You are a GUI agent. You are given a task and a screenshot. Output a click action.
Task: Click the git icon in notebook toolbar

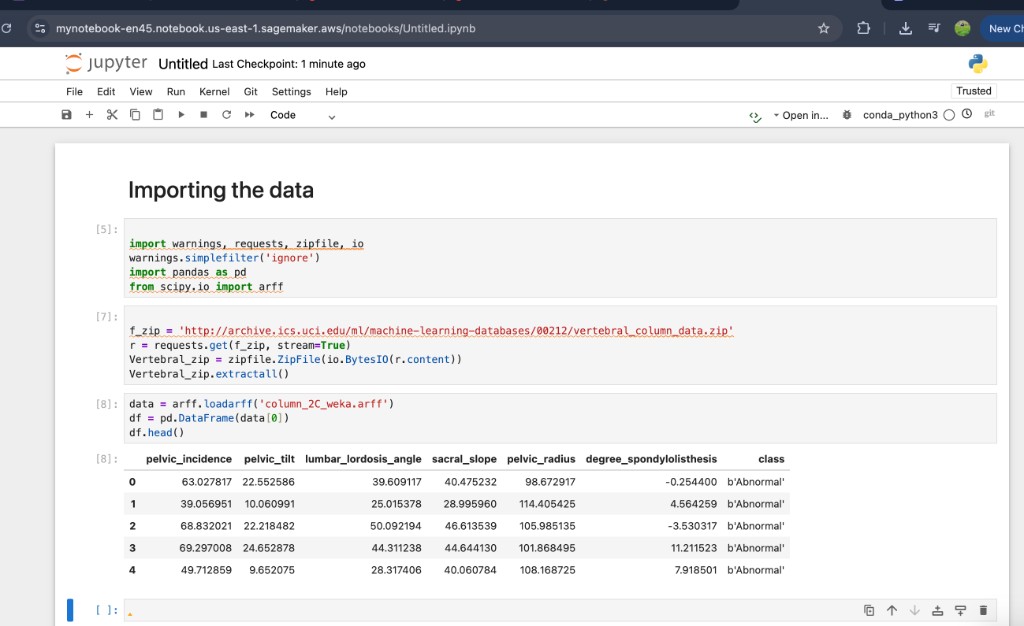[989, 114]
